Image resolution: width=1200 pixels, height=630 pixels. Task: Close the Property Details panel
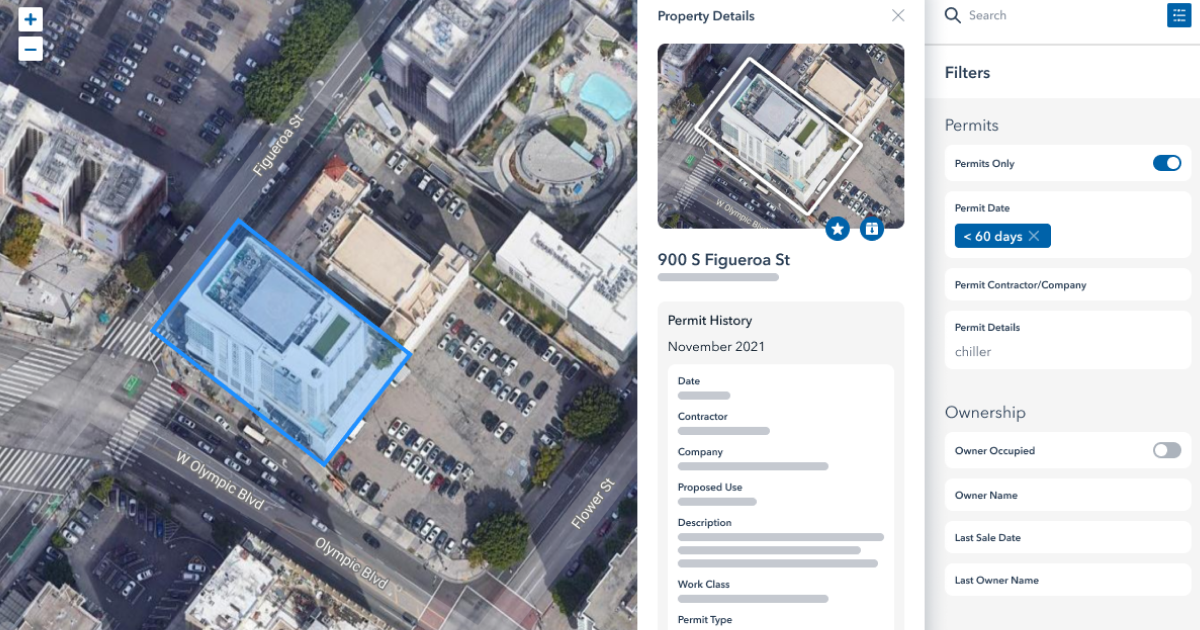coord(897,15)
